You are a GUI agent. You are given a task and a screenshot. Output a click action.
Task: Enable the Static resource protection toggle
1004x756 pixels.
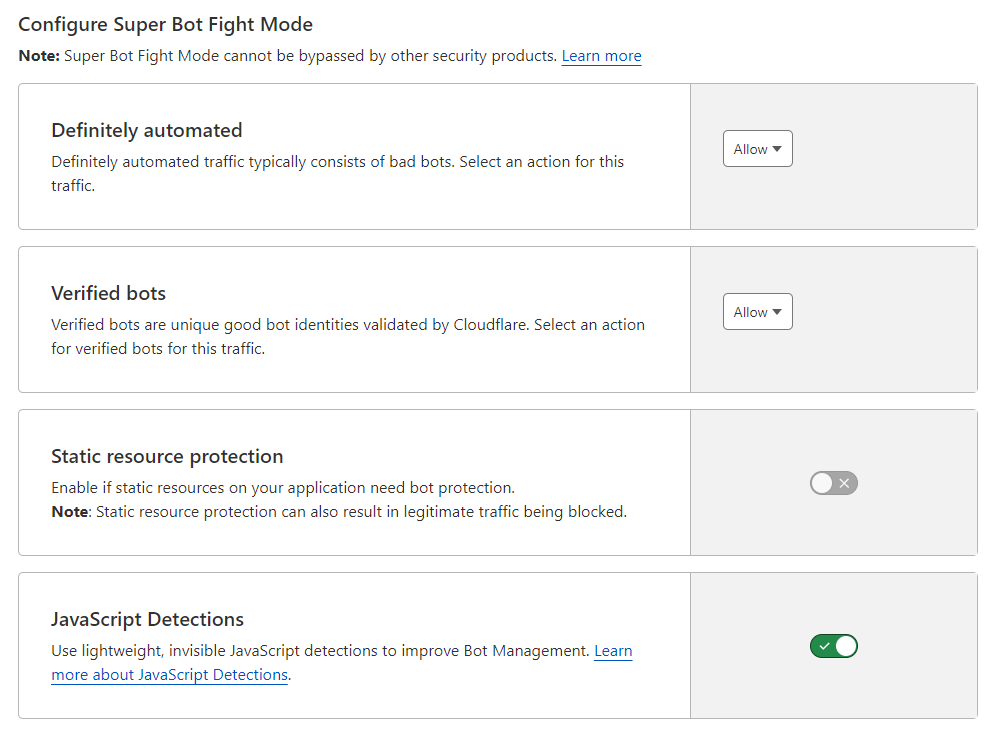tap(833, 484)
